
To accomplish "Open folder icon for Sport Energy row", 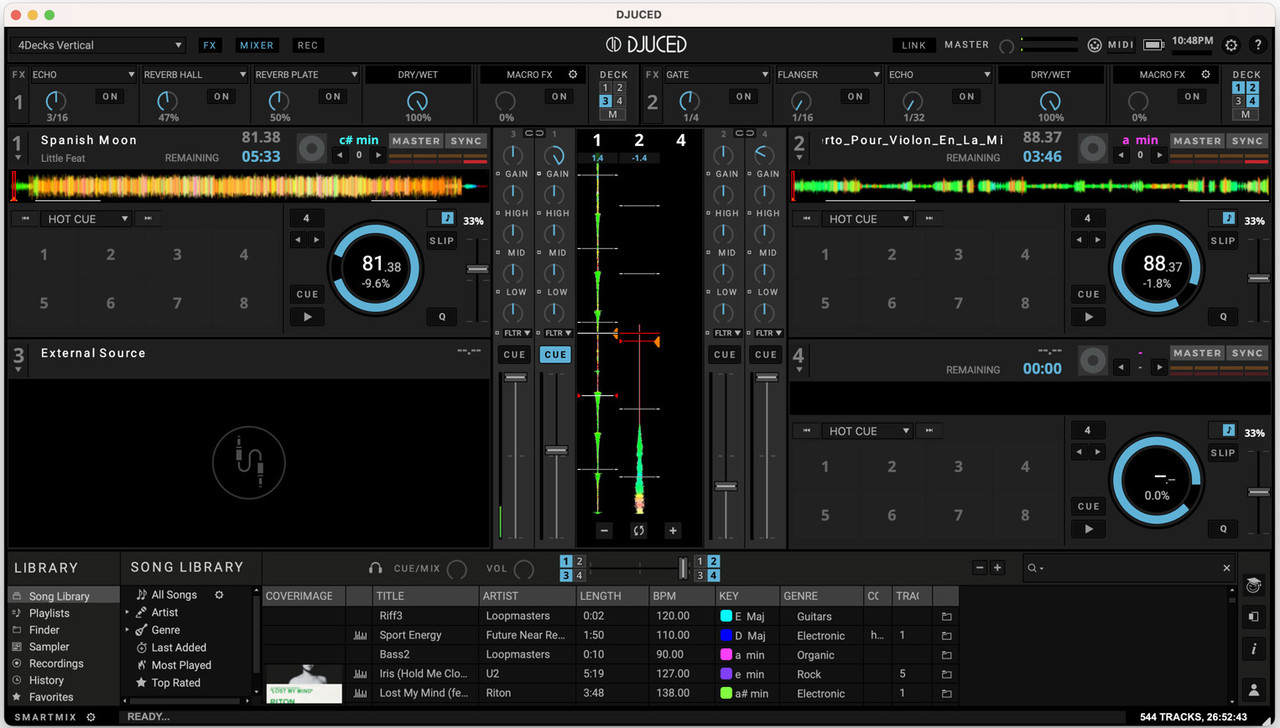I will coord(946,636).
